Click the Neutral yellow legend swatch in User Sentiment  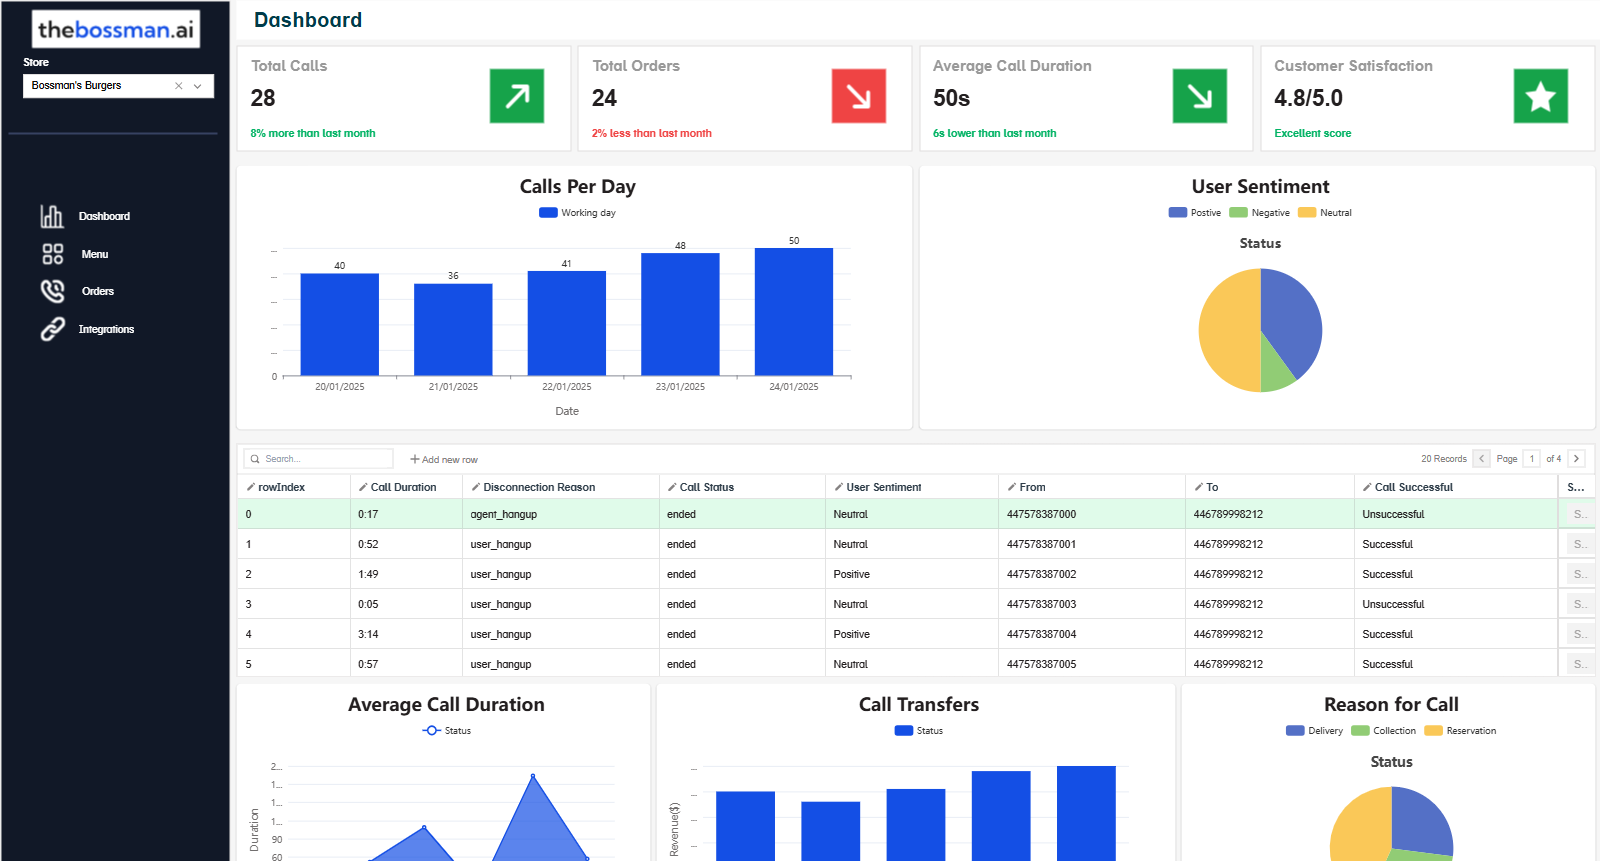tap(1306, 213)
